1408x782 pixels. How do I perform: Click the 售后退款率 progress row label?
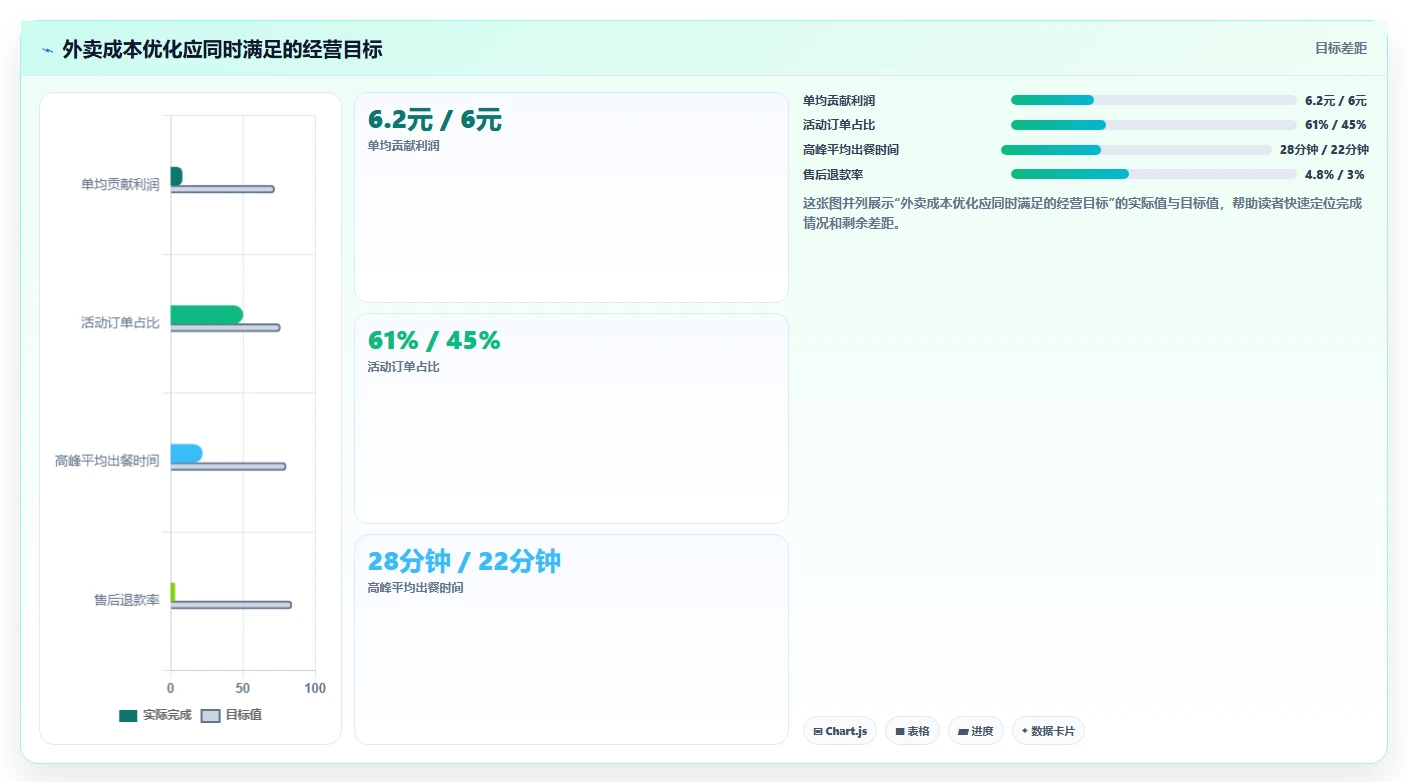833,174
